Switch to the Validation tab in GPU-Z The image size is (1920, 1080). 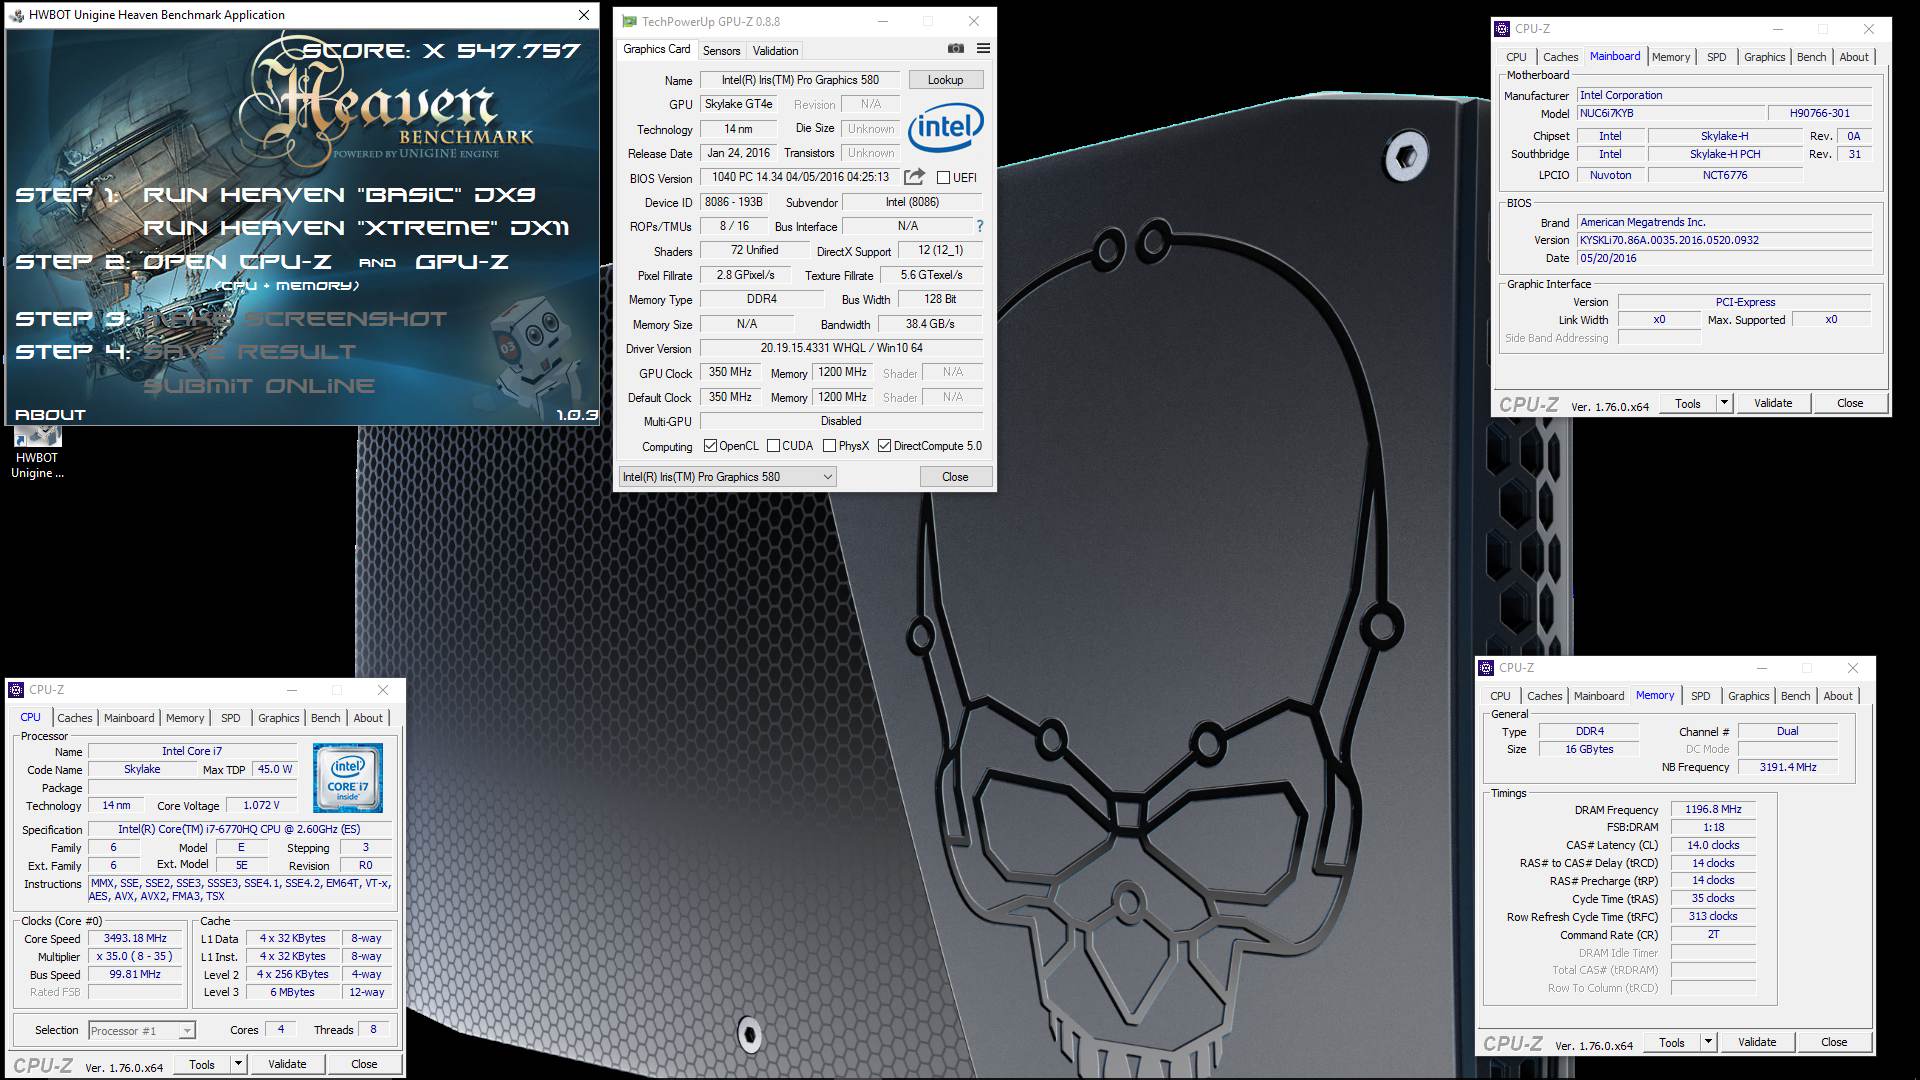[775, 51]
